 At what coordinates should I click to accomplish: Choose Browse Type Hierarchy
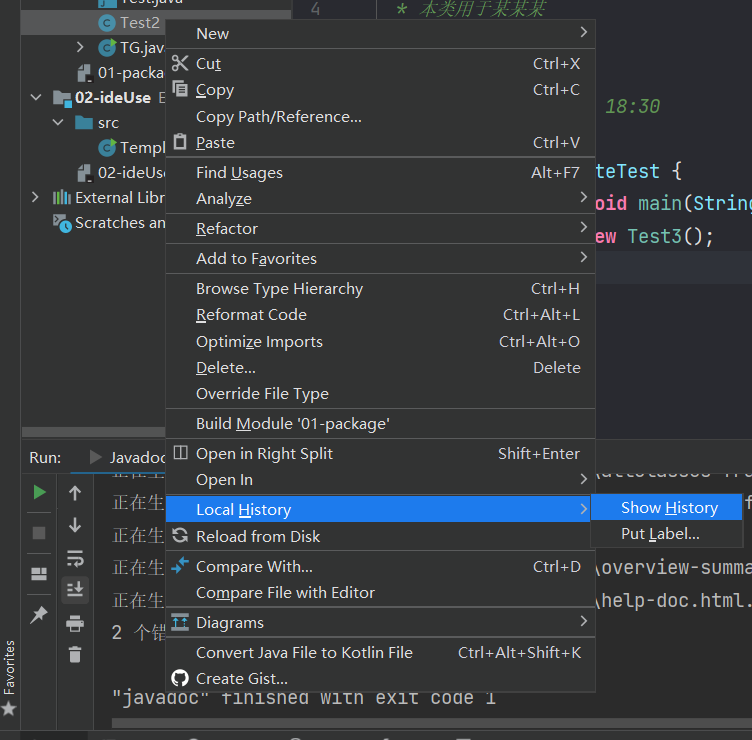click(x=380, y=288)
